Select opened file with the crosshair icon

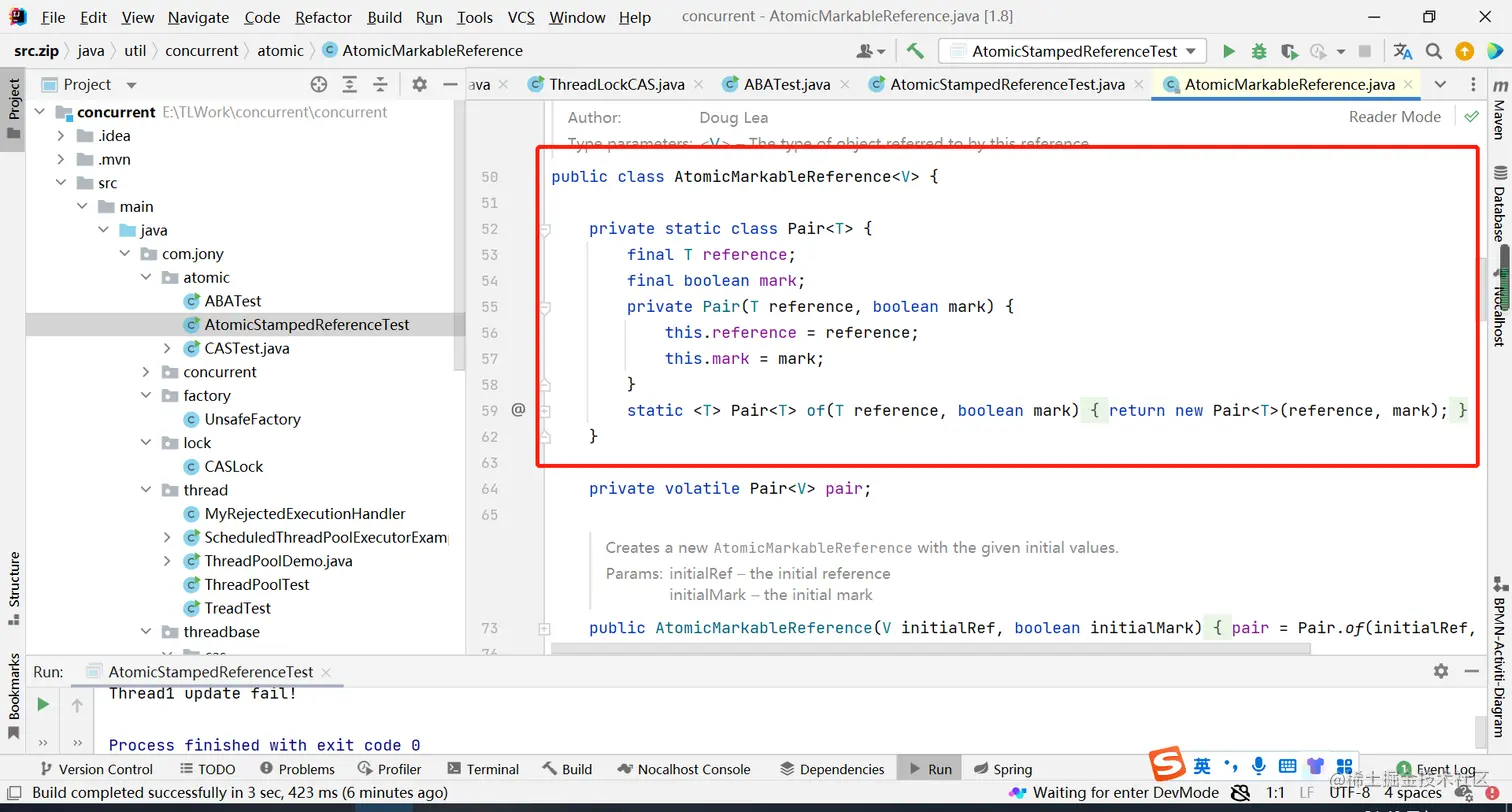[319, 85]
